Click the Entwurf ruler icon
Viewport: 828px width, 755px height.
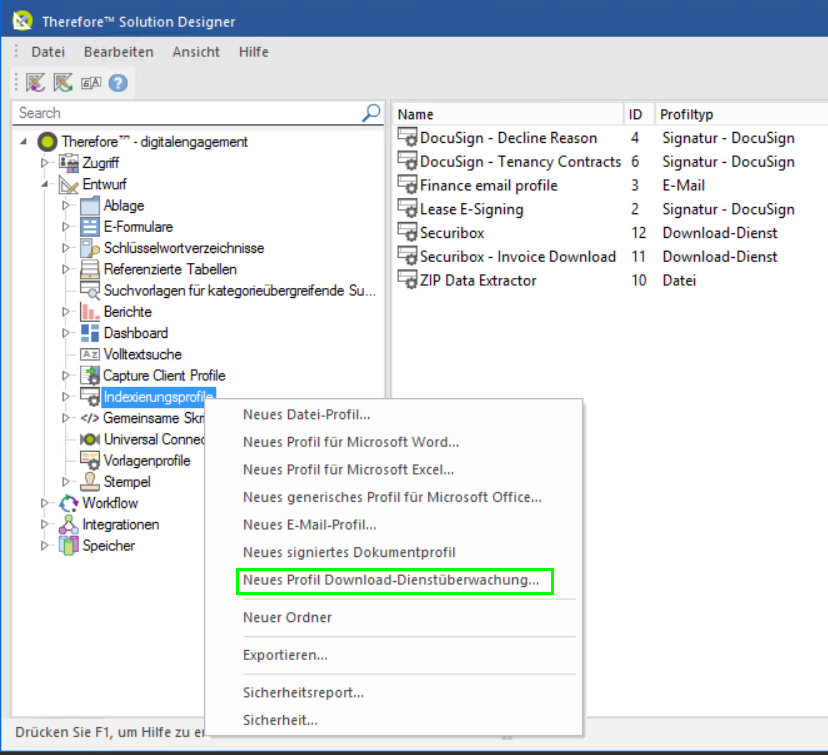(x=69, y=184)
